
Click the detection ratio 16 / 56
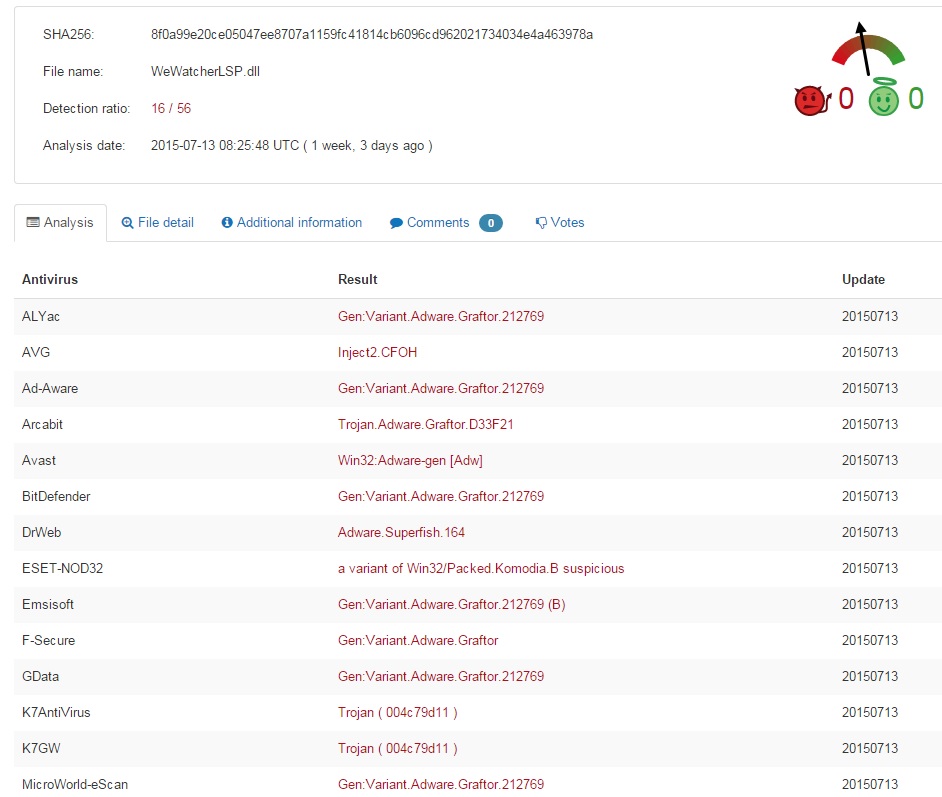point(171,109)
